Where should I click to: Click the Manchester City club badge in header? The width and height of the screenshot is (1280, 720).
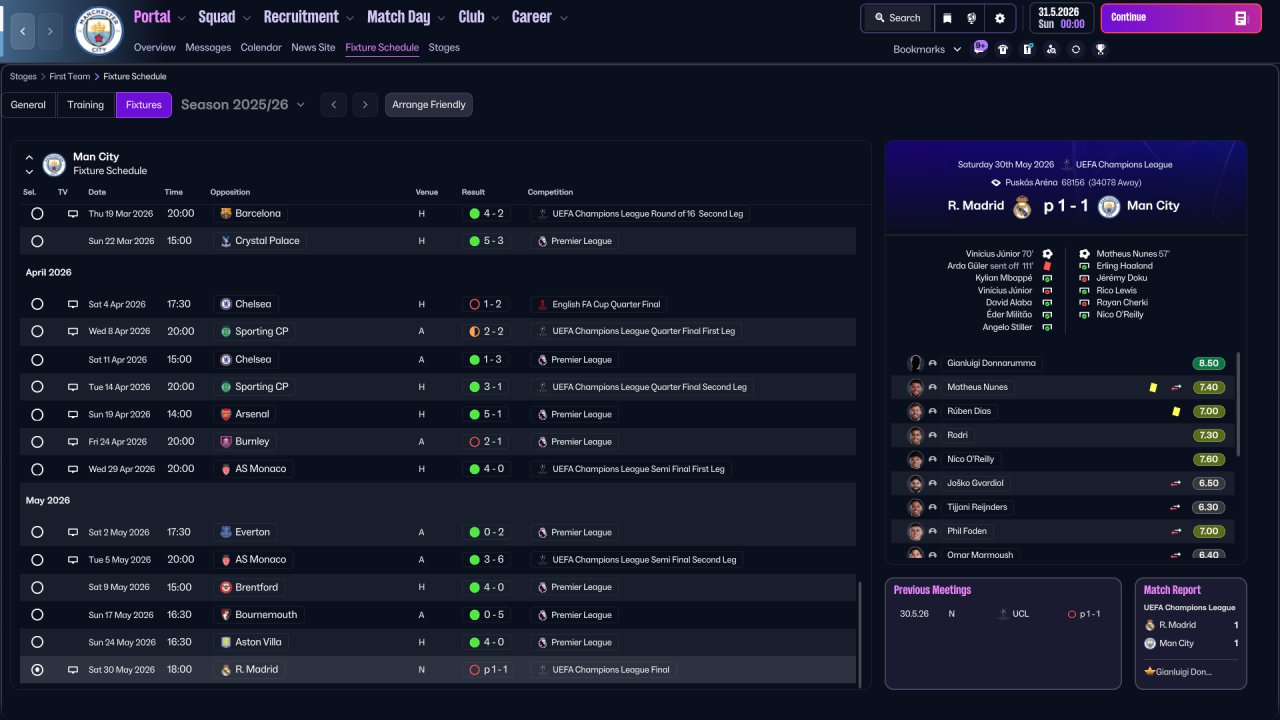(x=99, y=31)
